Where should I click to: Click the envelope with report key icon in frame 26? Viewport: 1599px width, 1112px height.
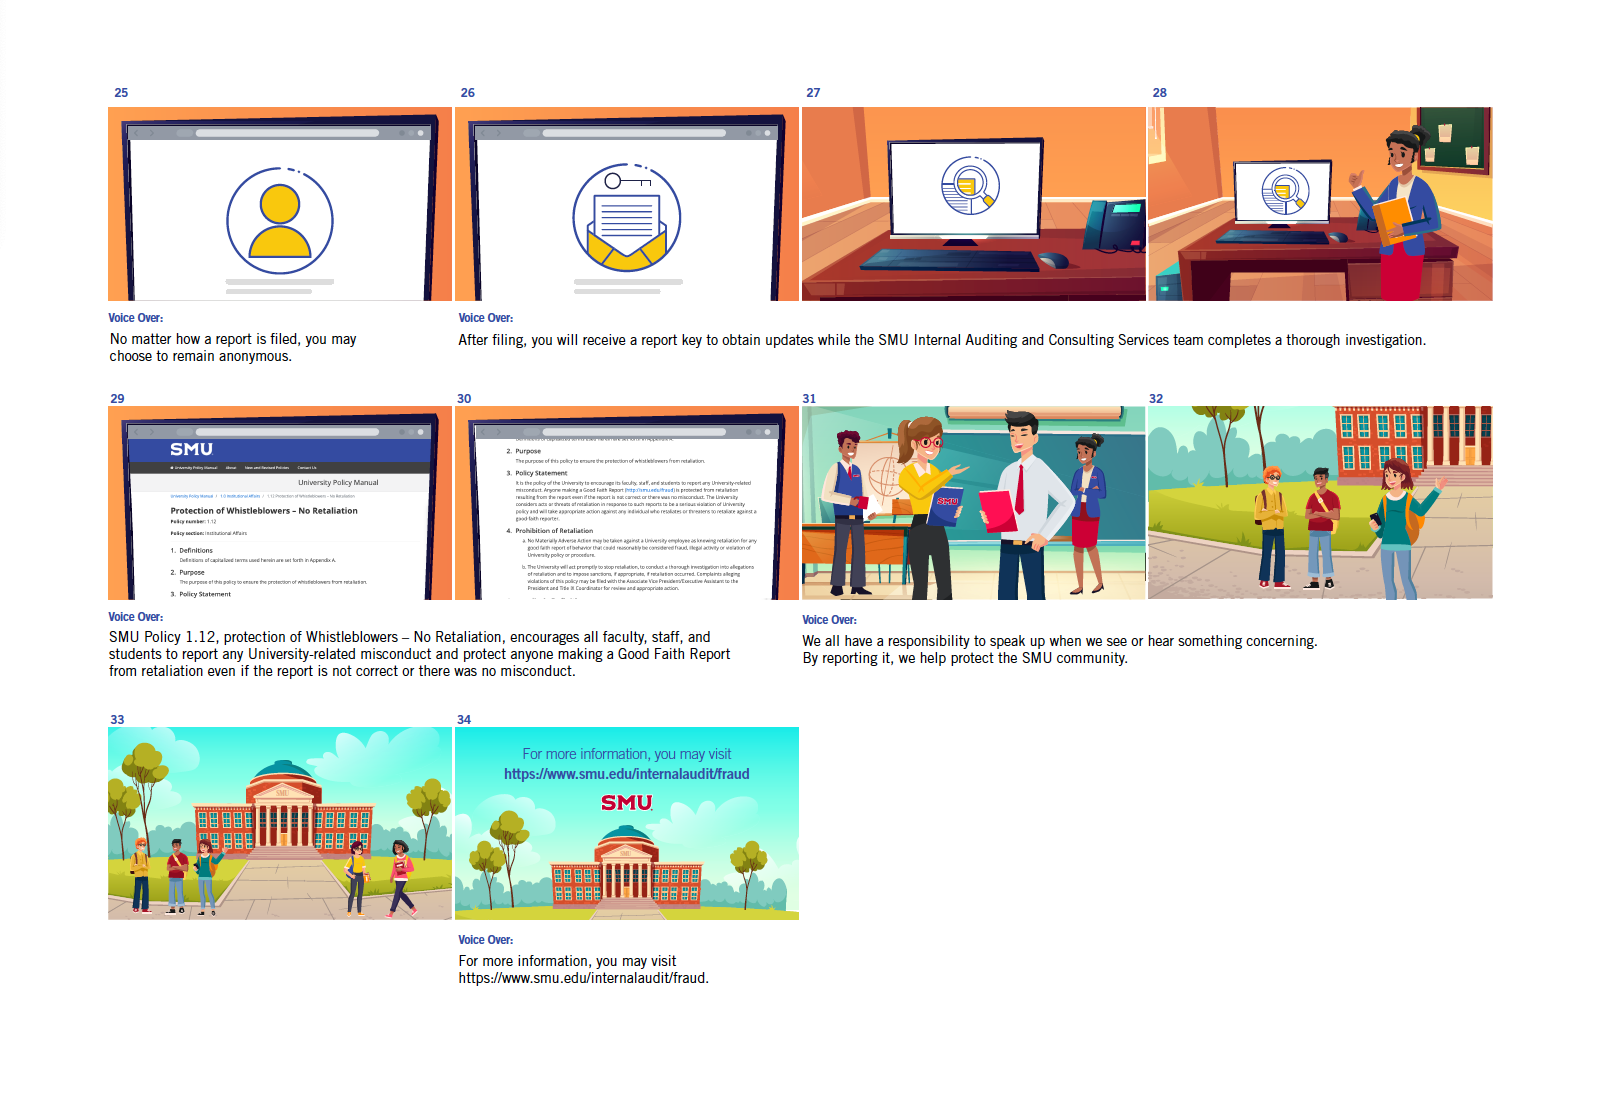click(627, 218)
